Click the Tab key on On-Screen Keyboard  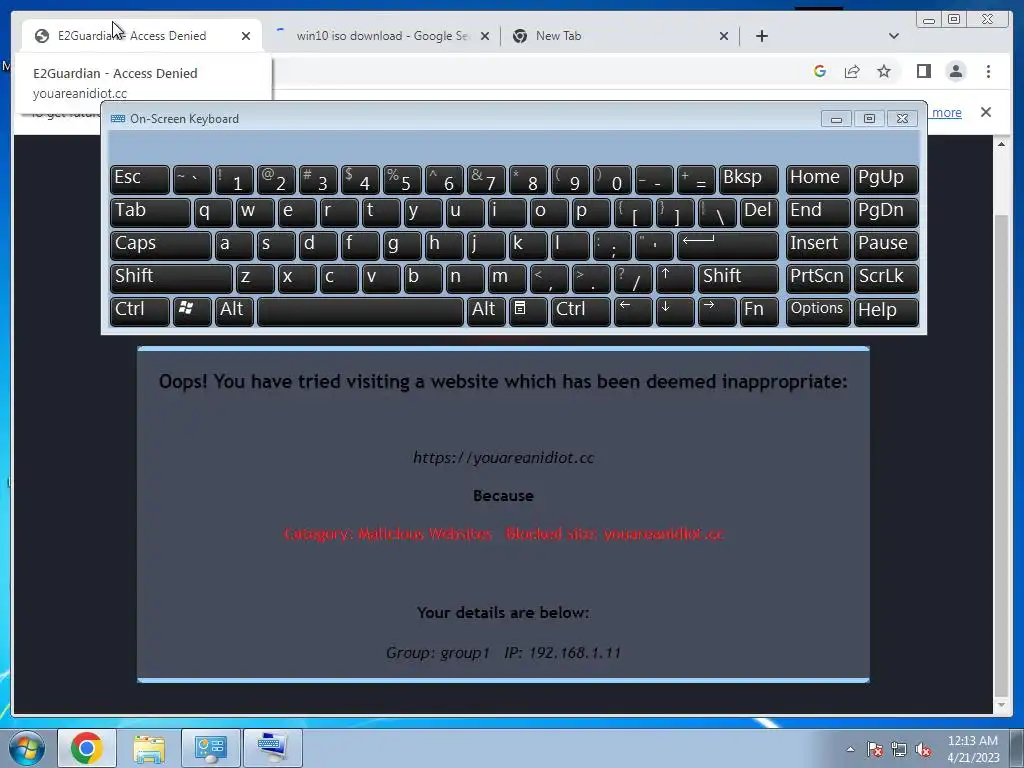150,212
